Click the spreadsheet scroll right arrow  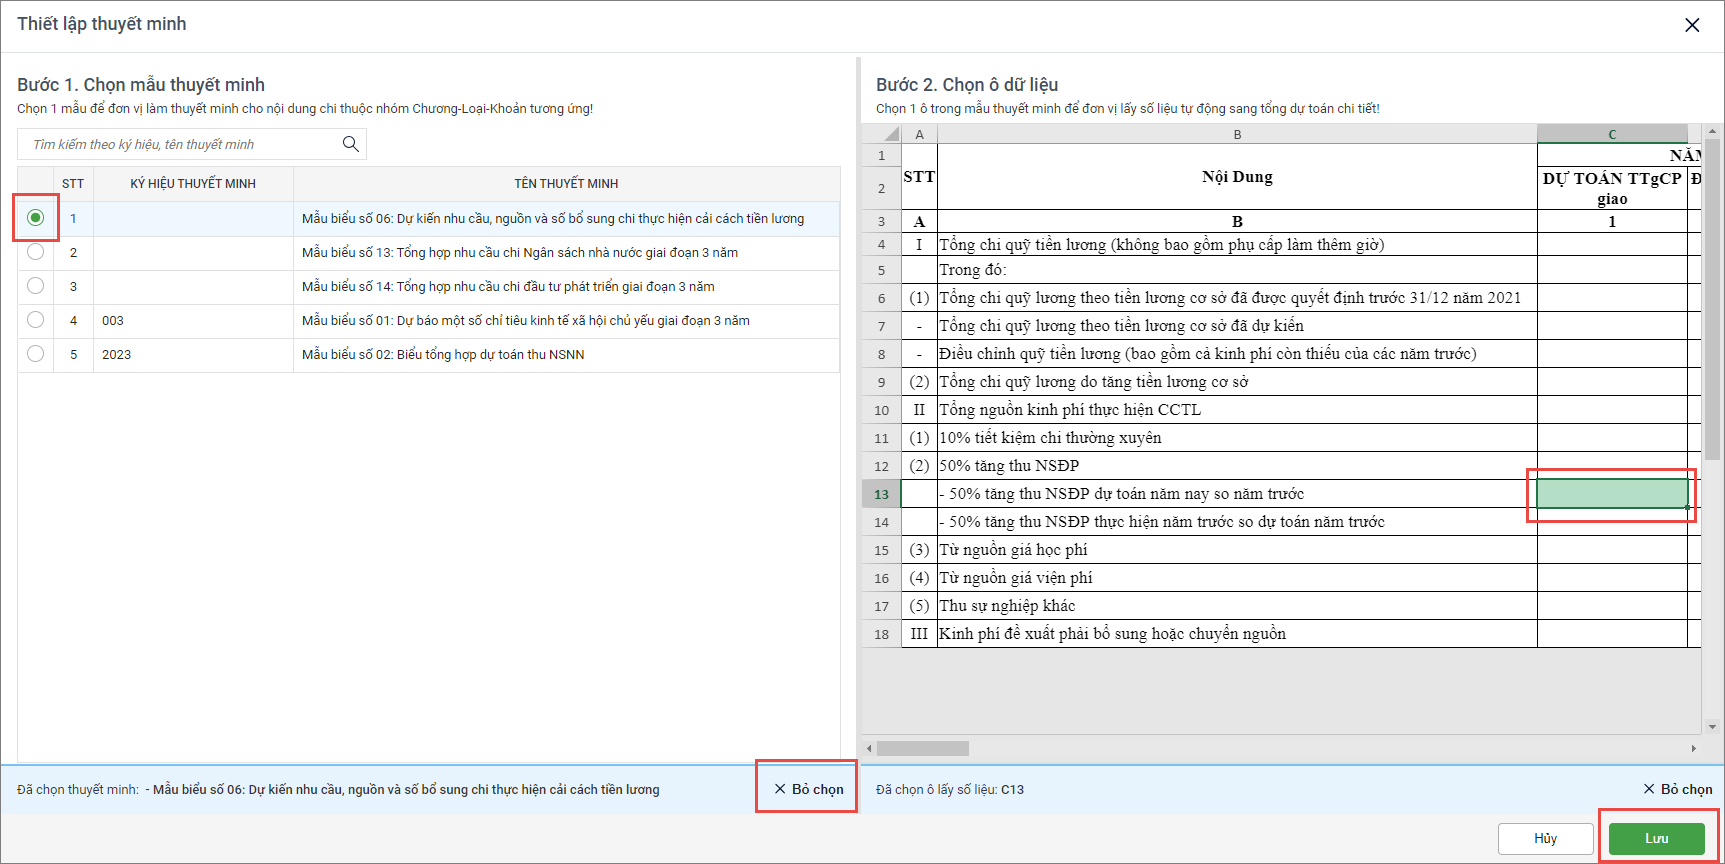click(1693, 748)
